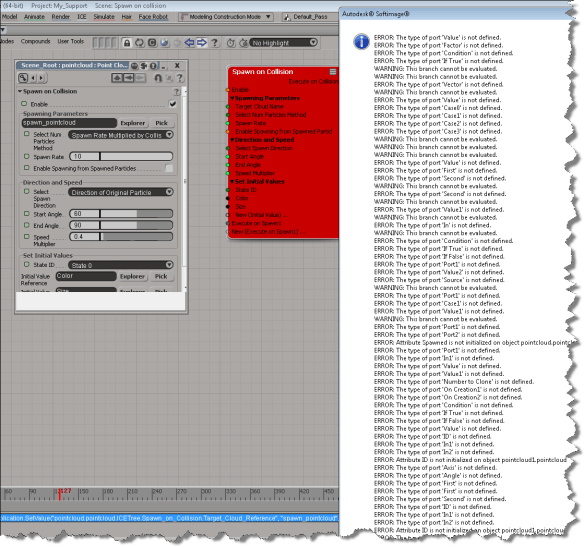This screenshot has height=547, width=584.
Task: Open the Animate menu
Action: click(x=34, y=17)
